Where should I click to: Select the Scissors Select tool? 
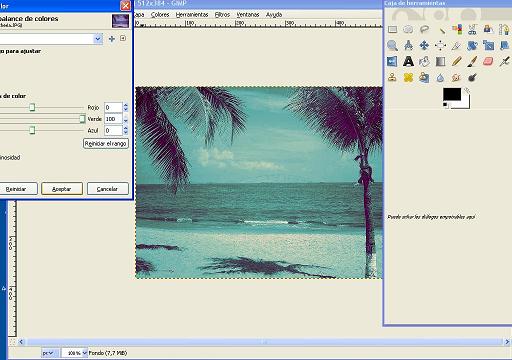[472, 30]
